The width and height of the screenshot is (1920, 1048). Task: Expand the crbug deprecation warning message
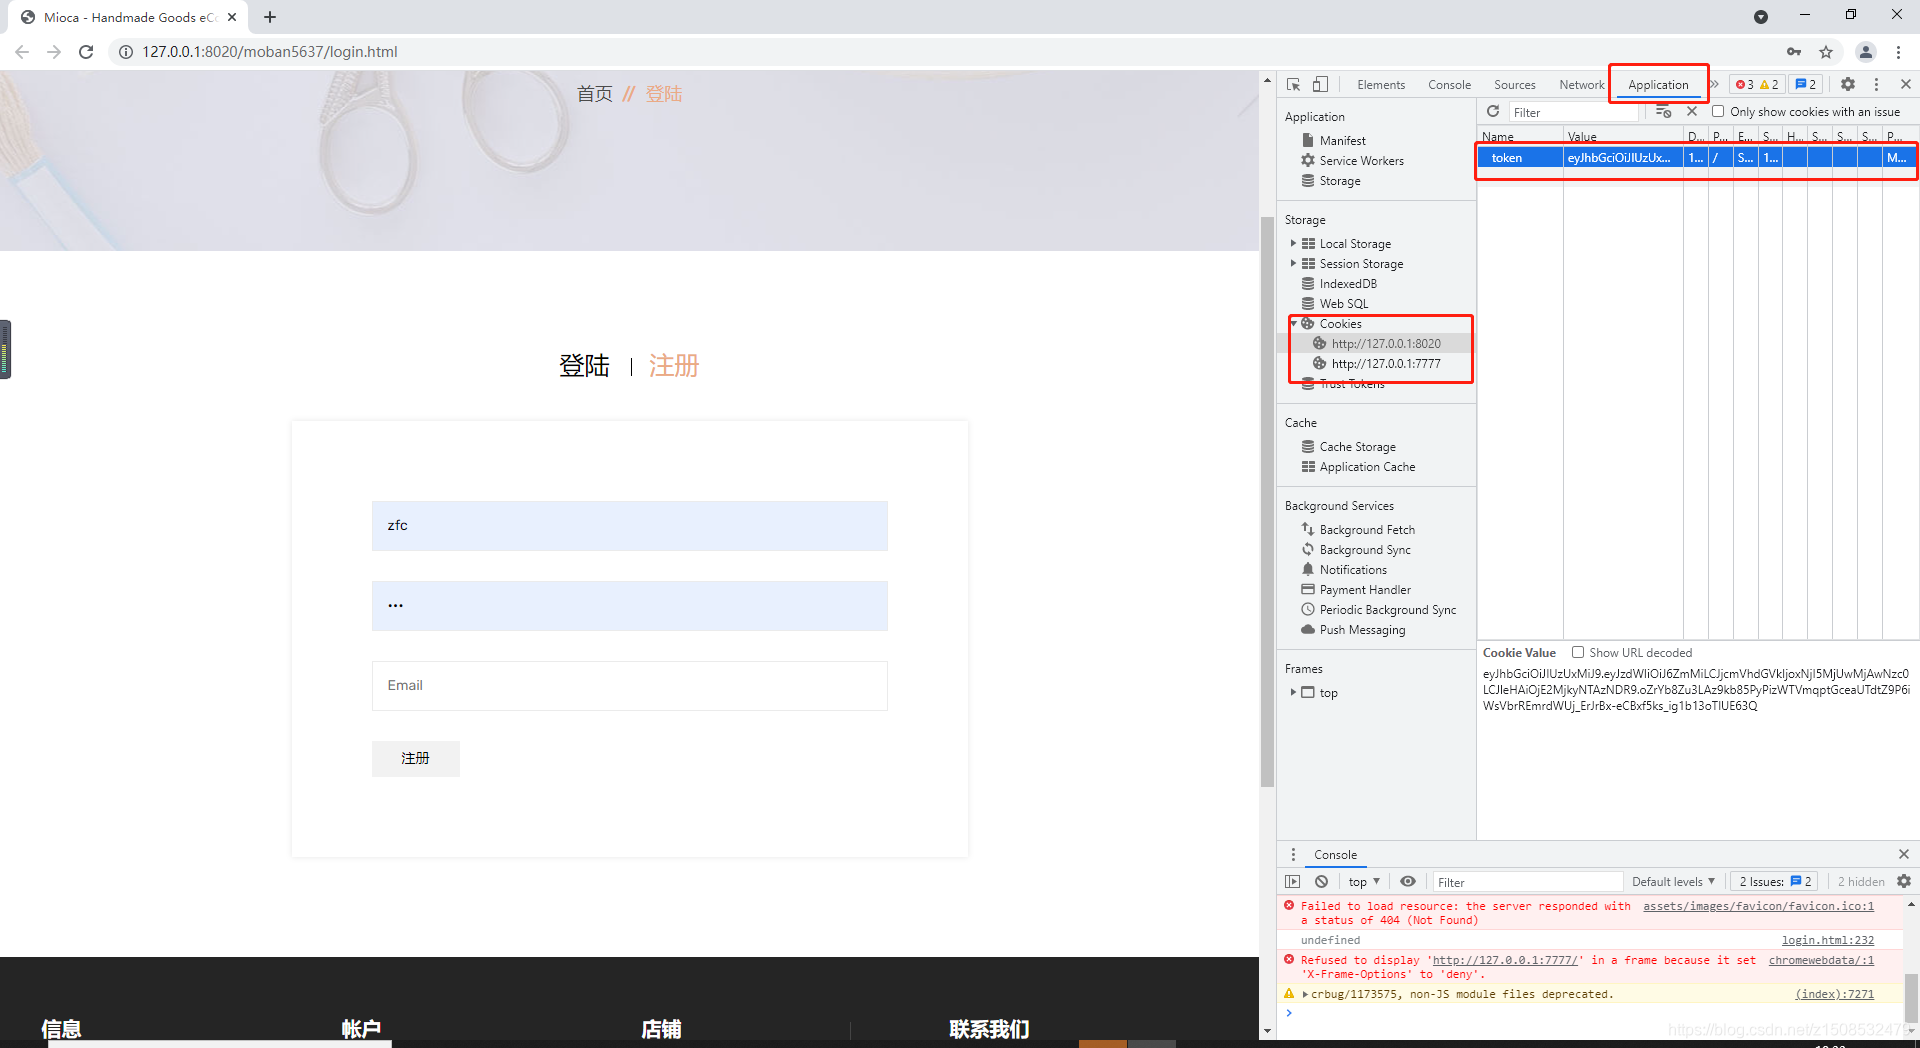(x=1305, y=994)
